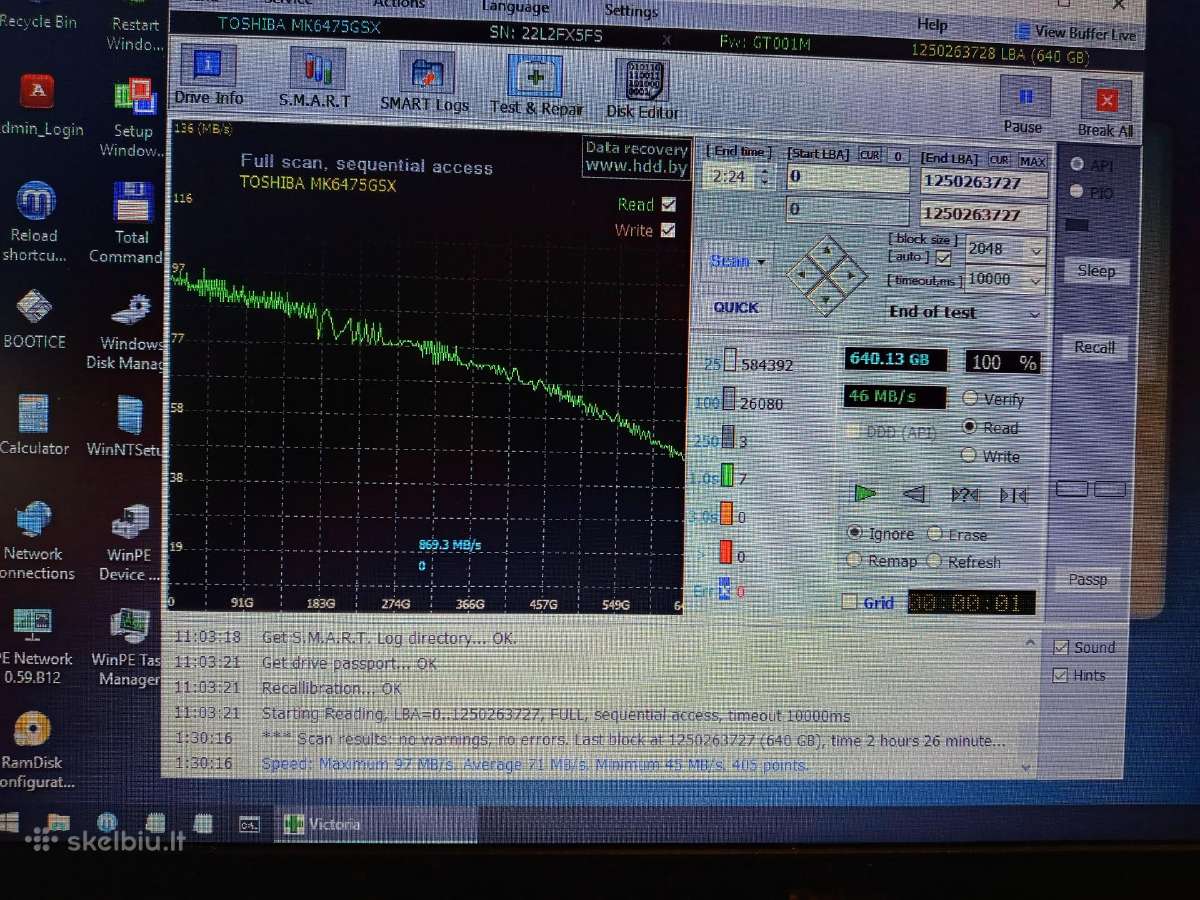Image resolution: width=1200 pixels, height=900 pixels.
Task: Open the Language menu
Action: [x=515, y=6]
